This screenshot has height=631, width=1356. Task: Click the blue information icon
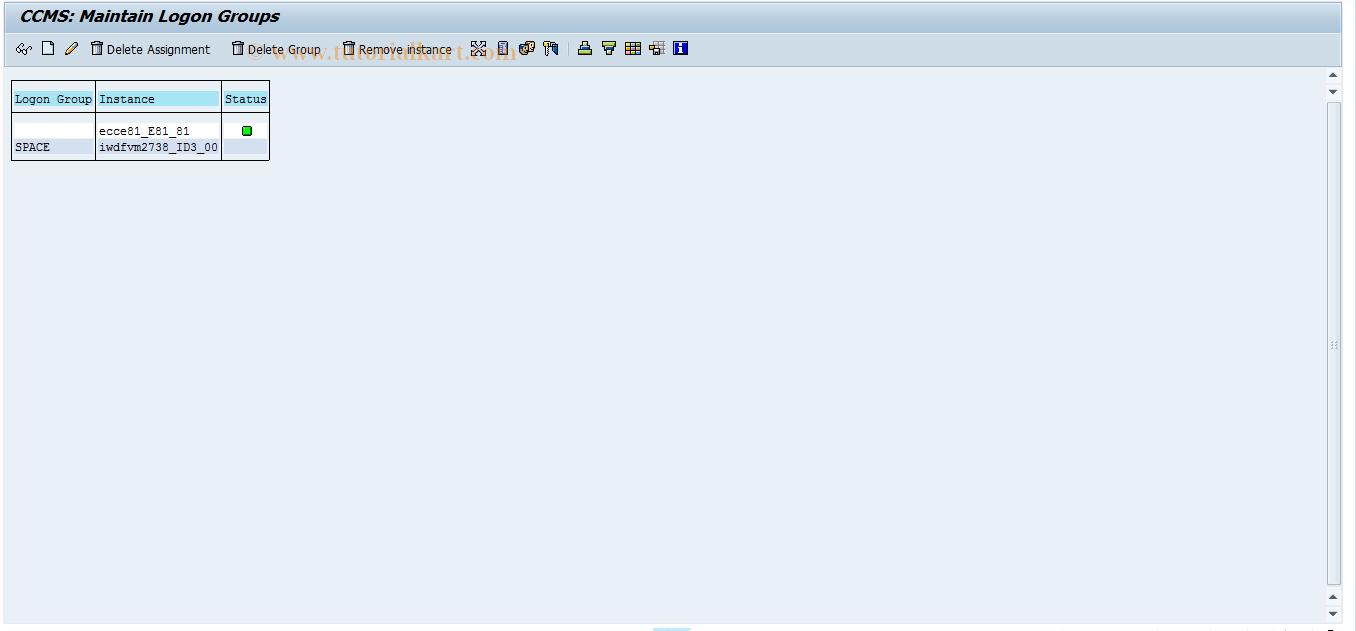pyautogui.click(x=681, y=48)
